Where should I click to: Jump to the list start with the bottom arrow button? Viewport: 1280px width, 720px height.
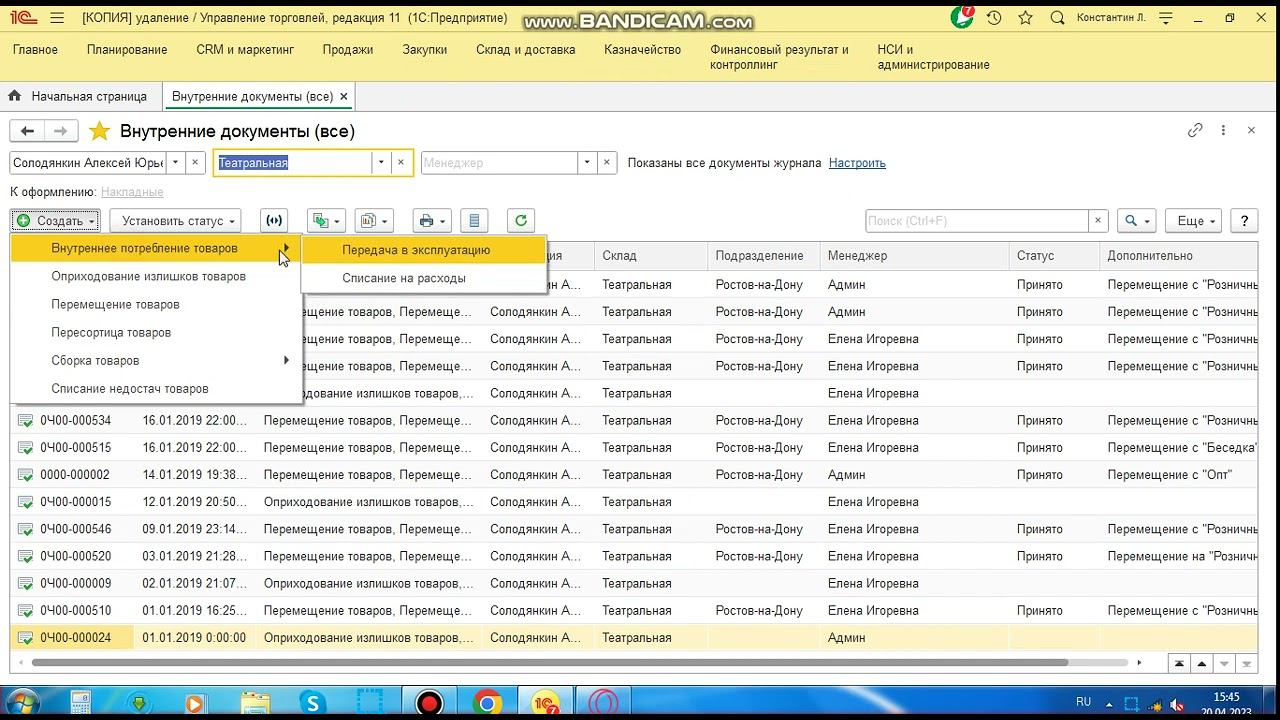1180,663
